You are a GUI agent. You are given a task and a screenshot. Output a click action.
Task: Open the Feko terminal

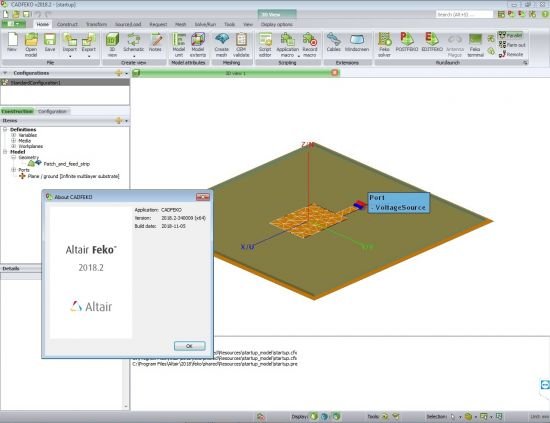[x=475, y=45]
